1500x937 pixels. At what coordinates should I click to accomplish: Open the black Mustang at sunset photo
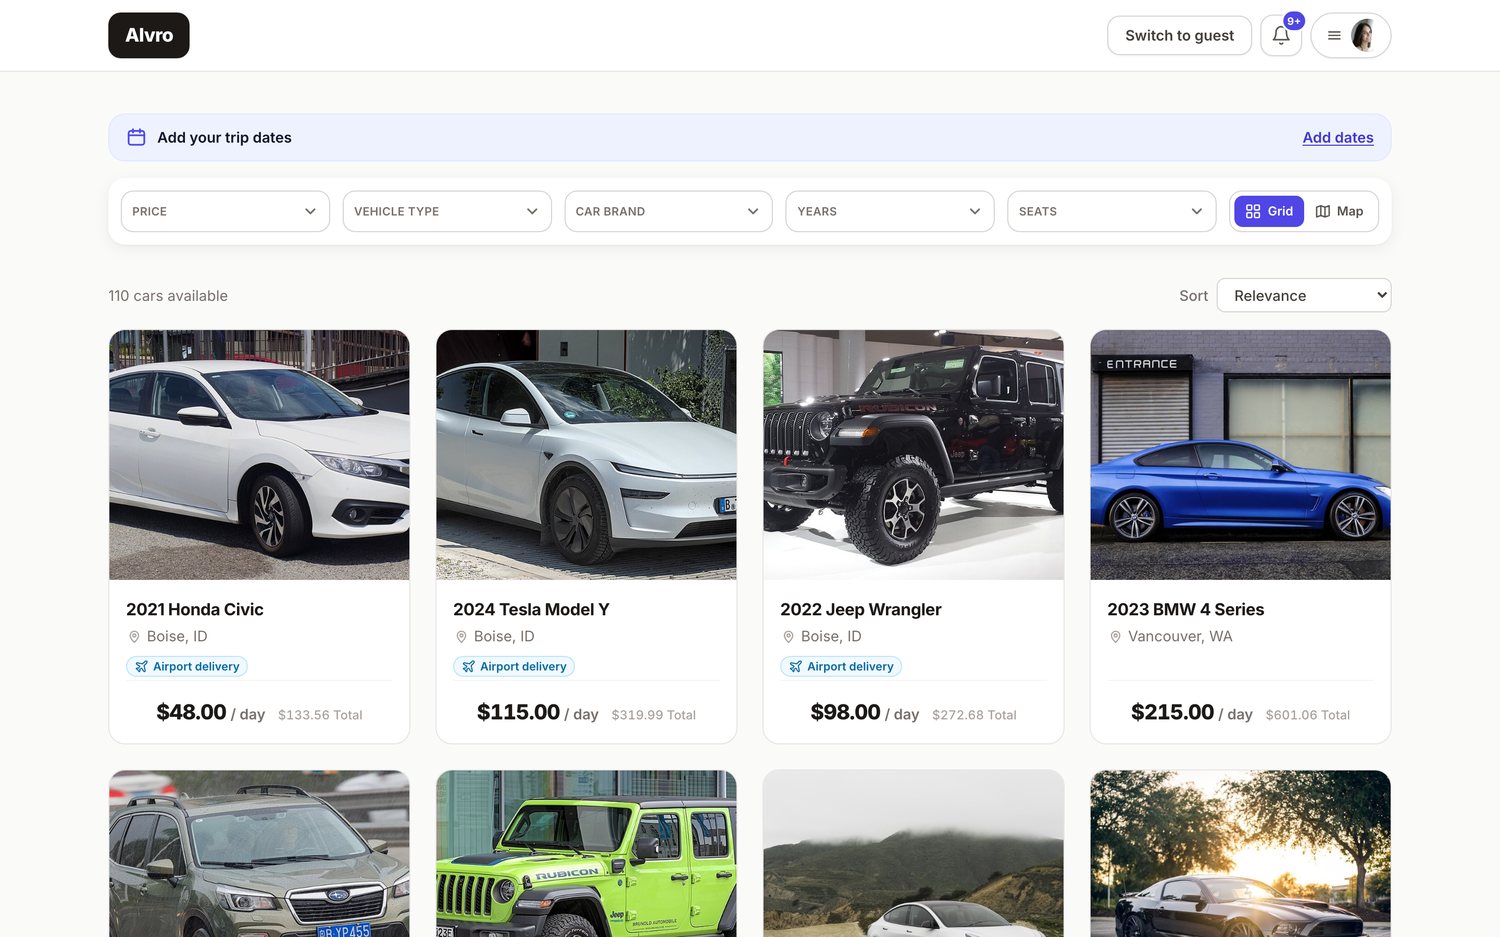[1240, 853]
